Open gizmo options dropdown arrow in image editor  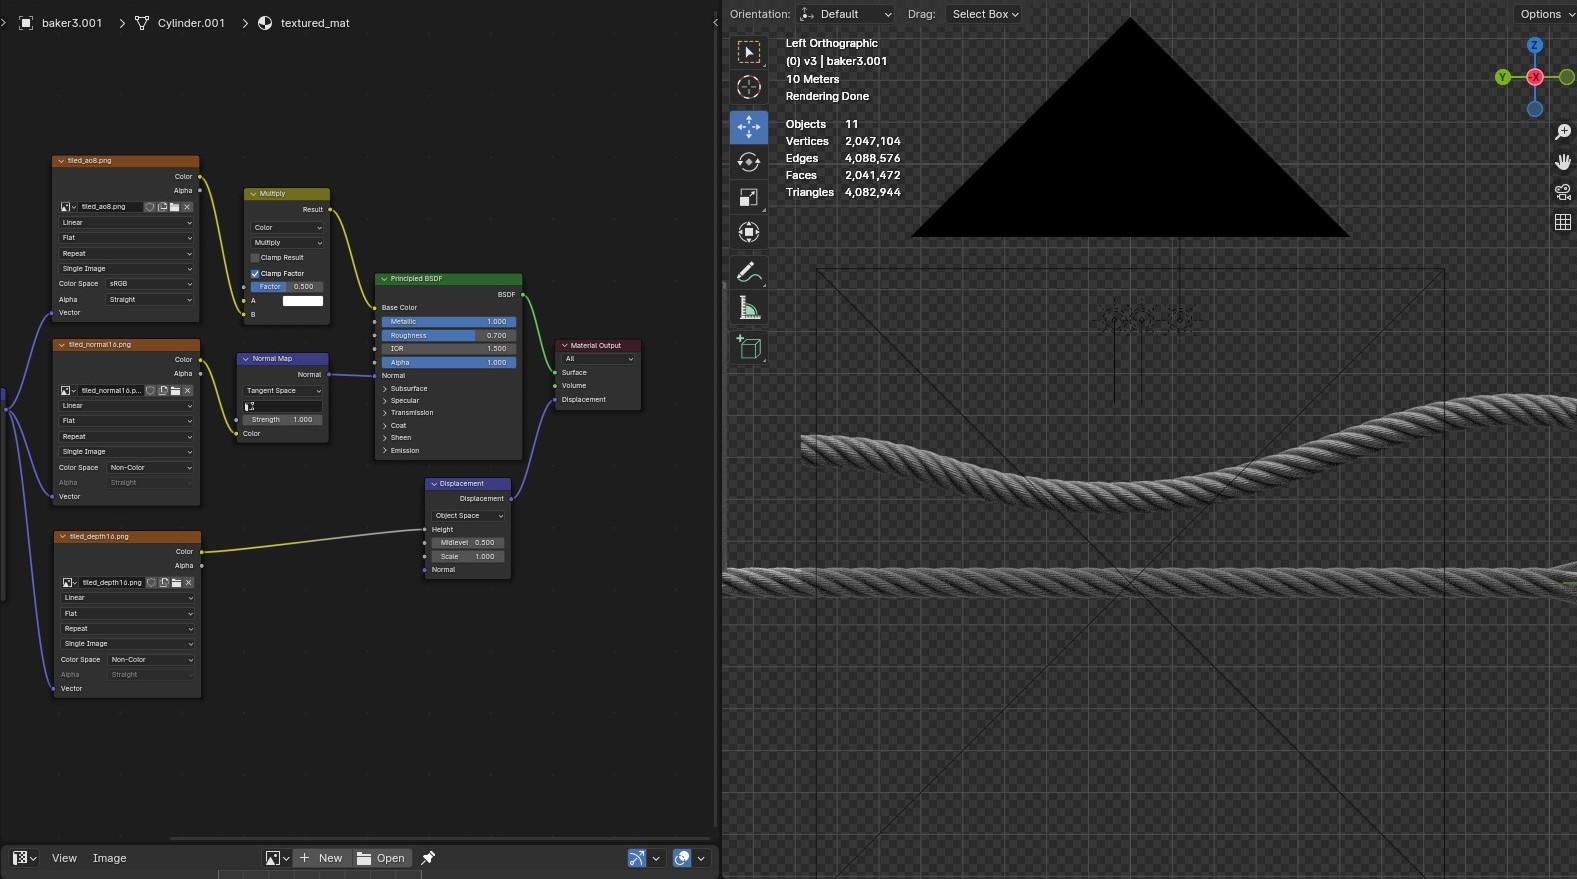pos(656,858)
